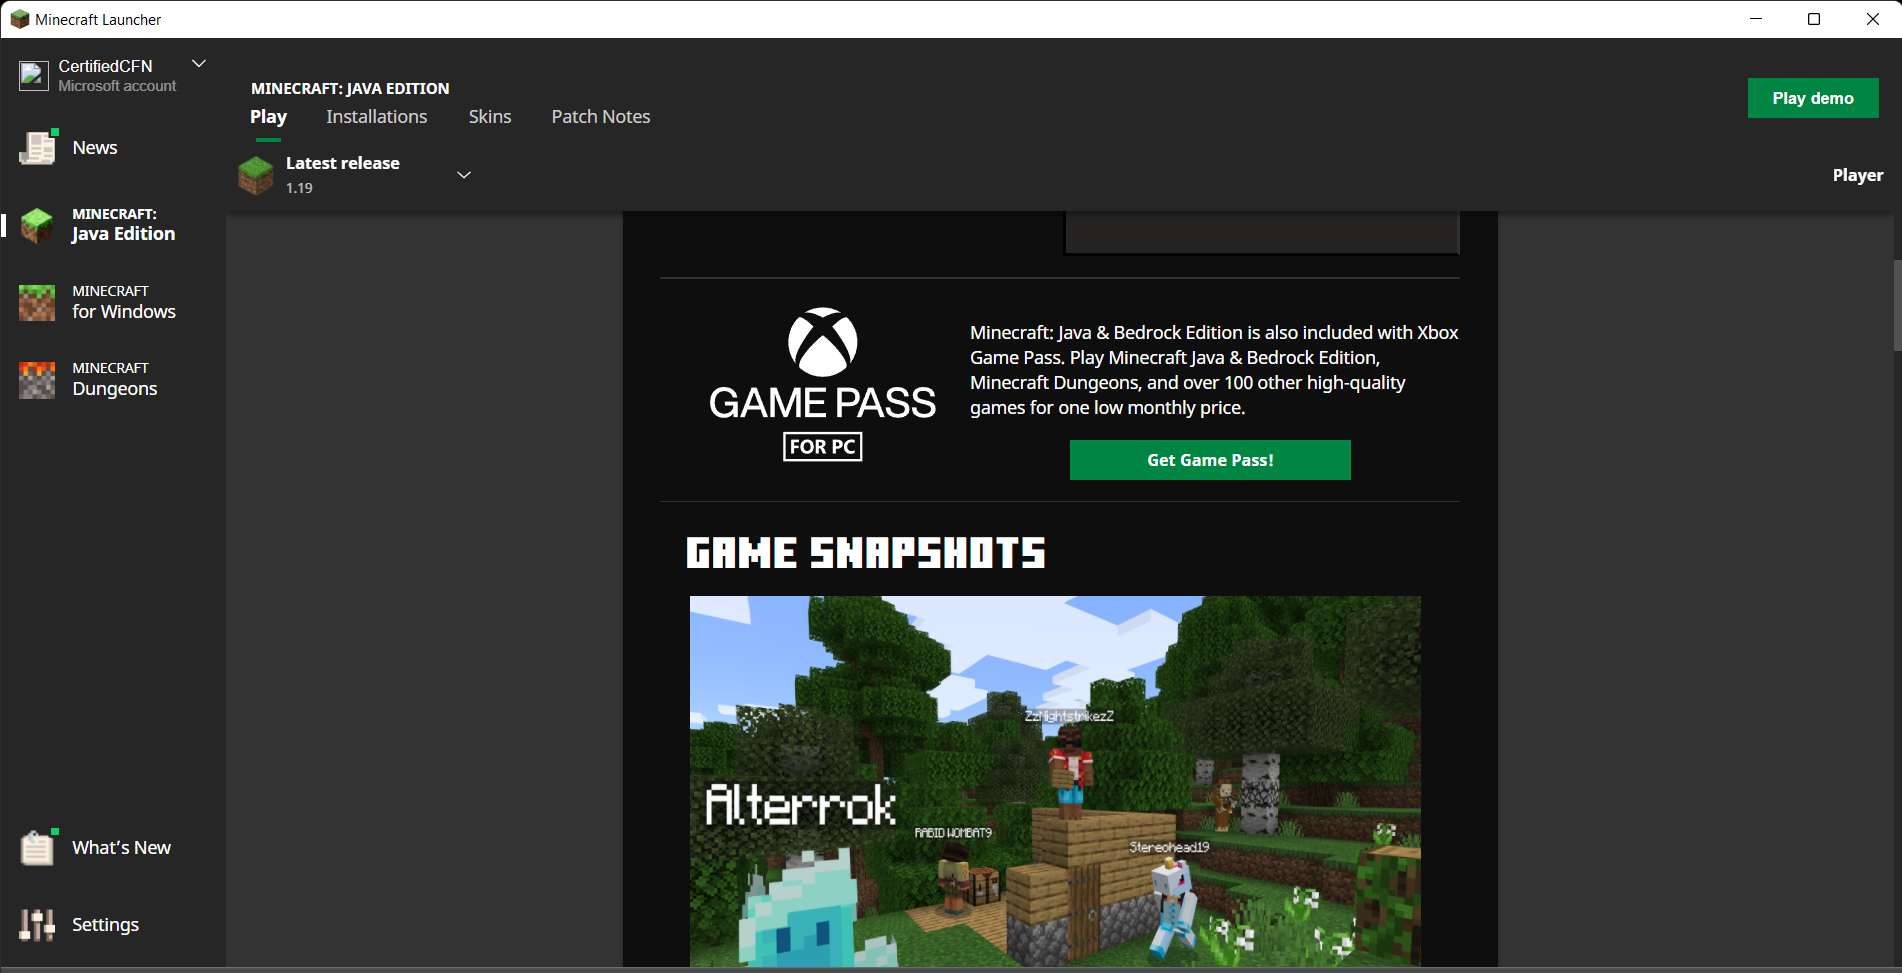
Task: Click the Xbox Game Pass logo
Action: [x=822, y=384]
